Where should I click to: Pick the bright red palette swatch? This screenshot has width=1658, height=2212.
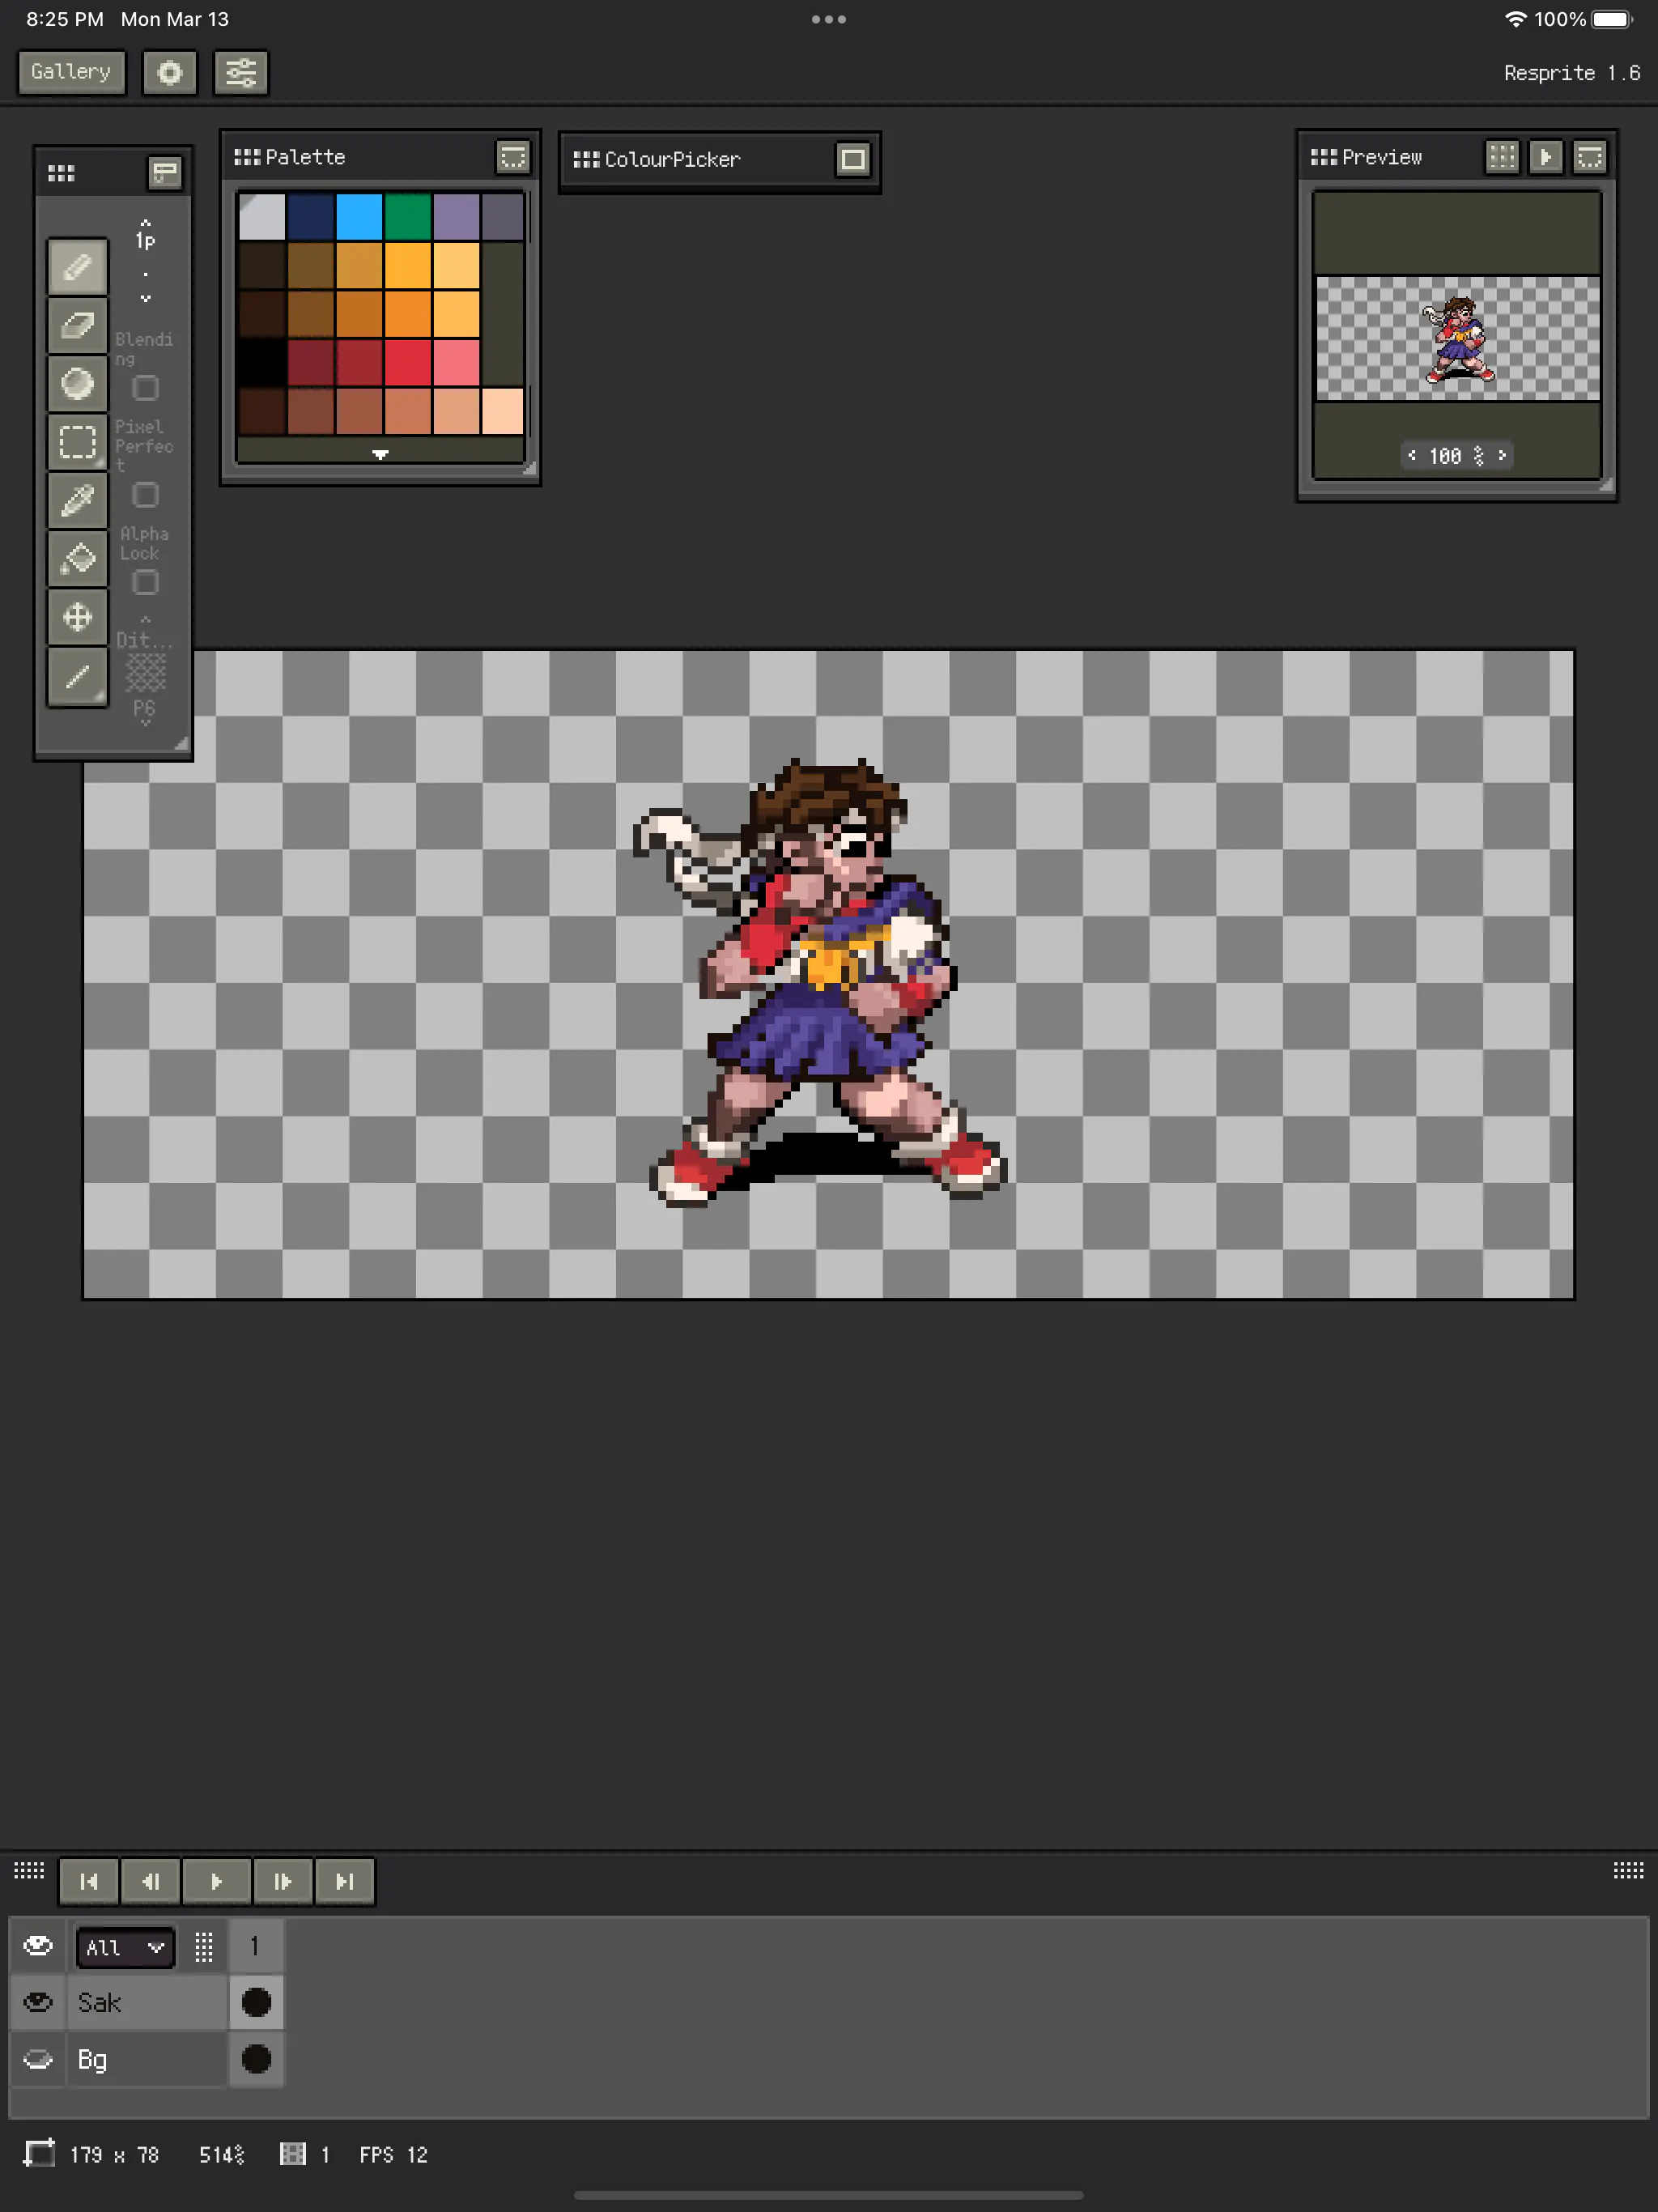(408, 362)
